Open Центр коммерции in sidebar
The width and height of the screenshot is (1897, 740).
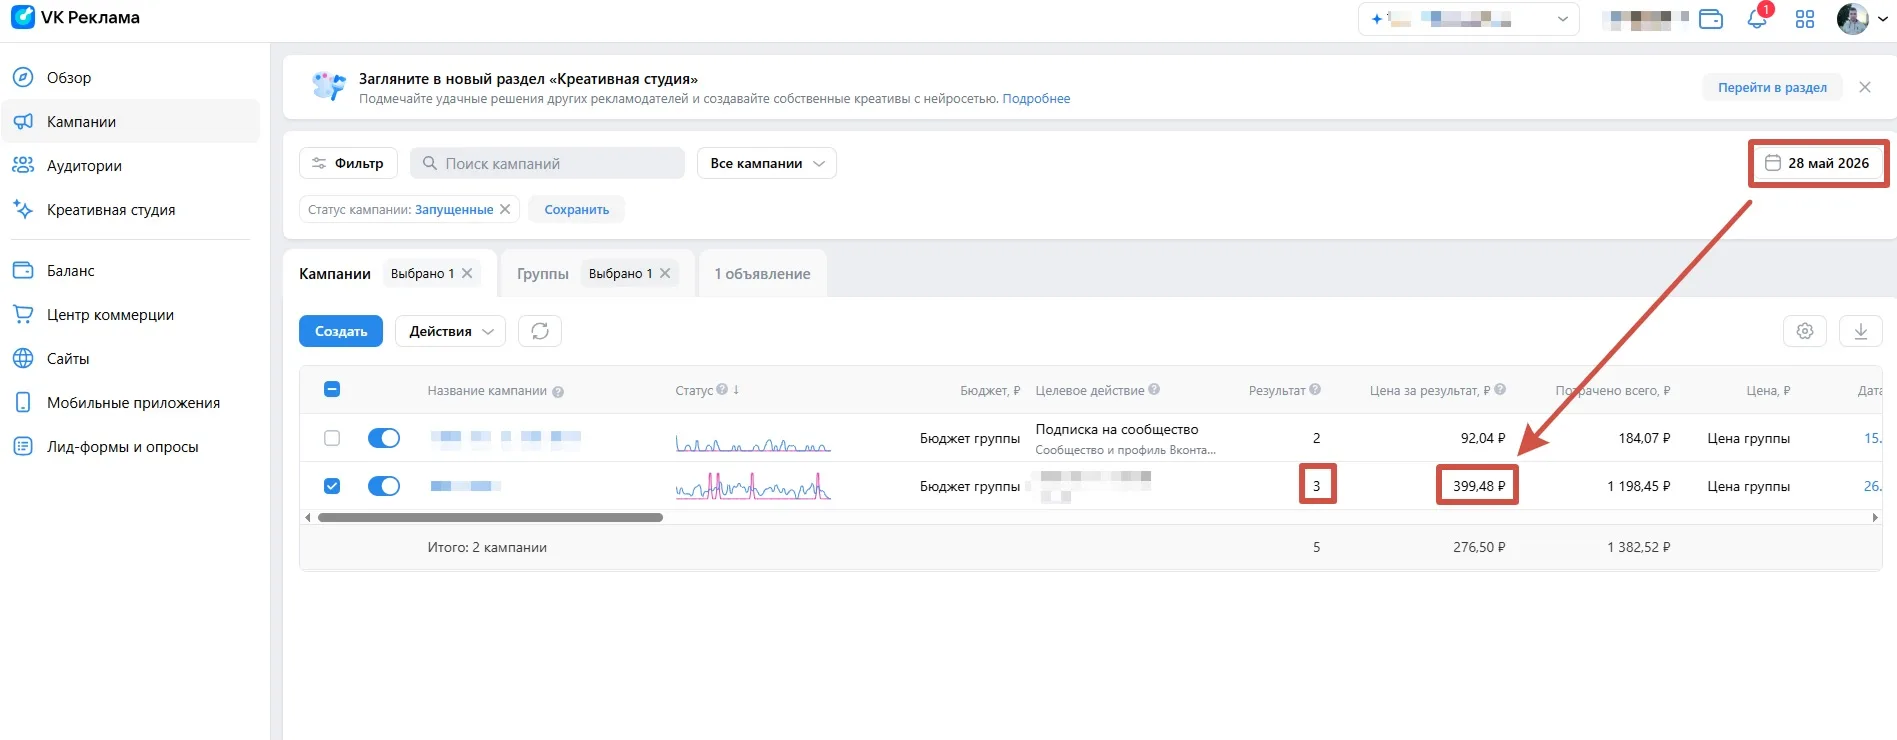click(x=131, y=315)
